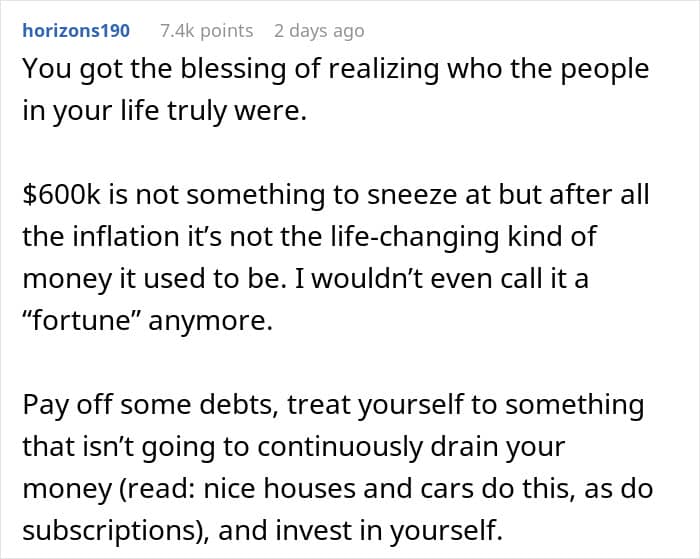Click the word 'anymore.' after fortune
Image resolution: width=700 pixels, height=559 pixels.
210,322
